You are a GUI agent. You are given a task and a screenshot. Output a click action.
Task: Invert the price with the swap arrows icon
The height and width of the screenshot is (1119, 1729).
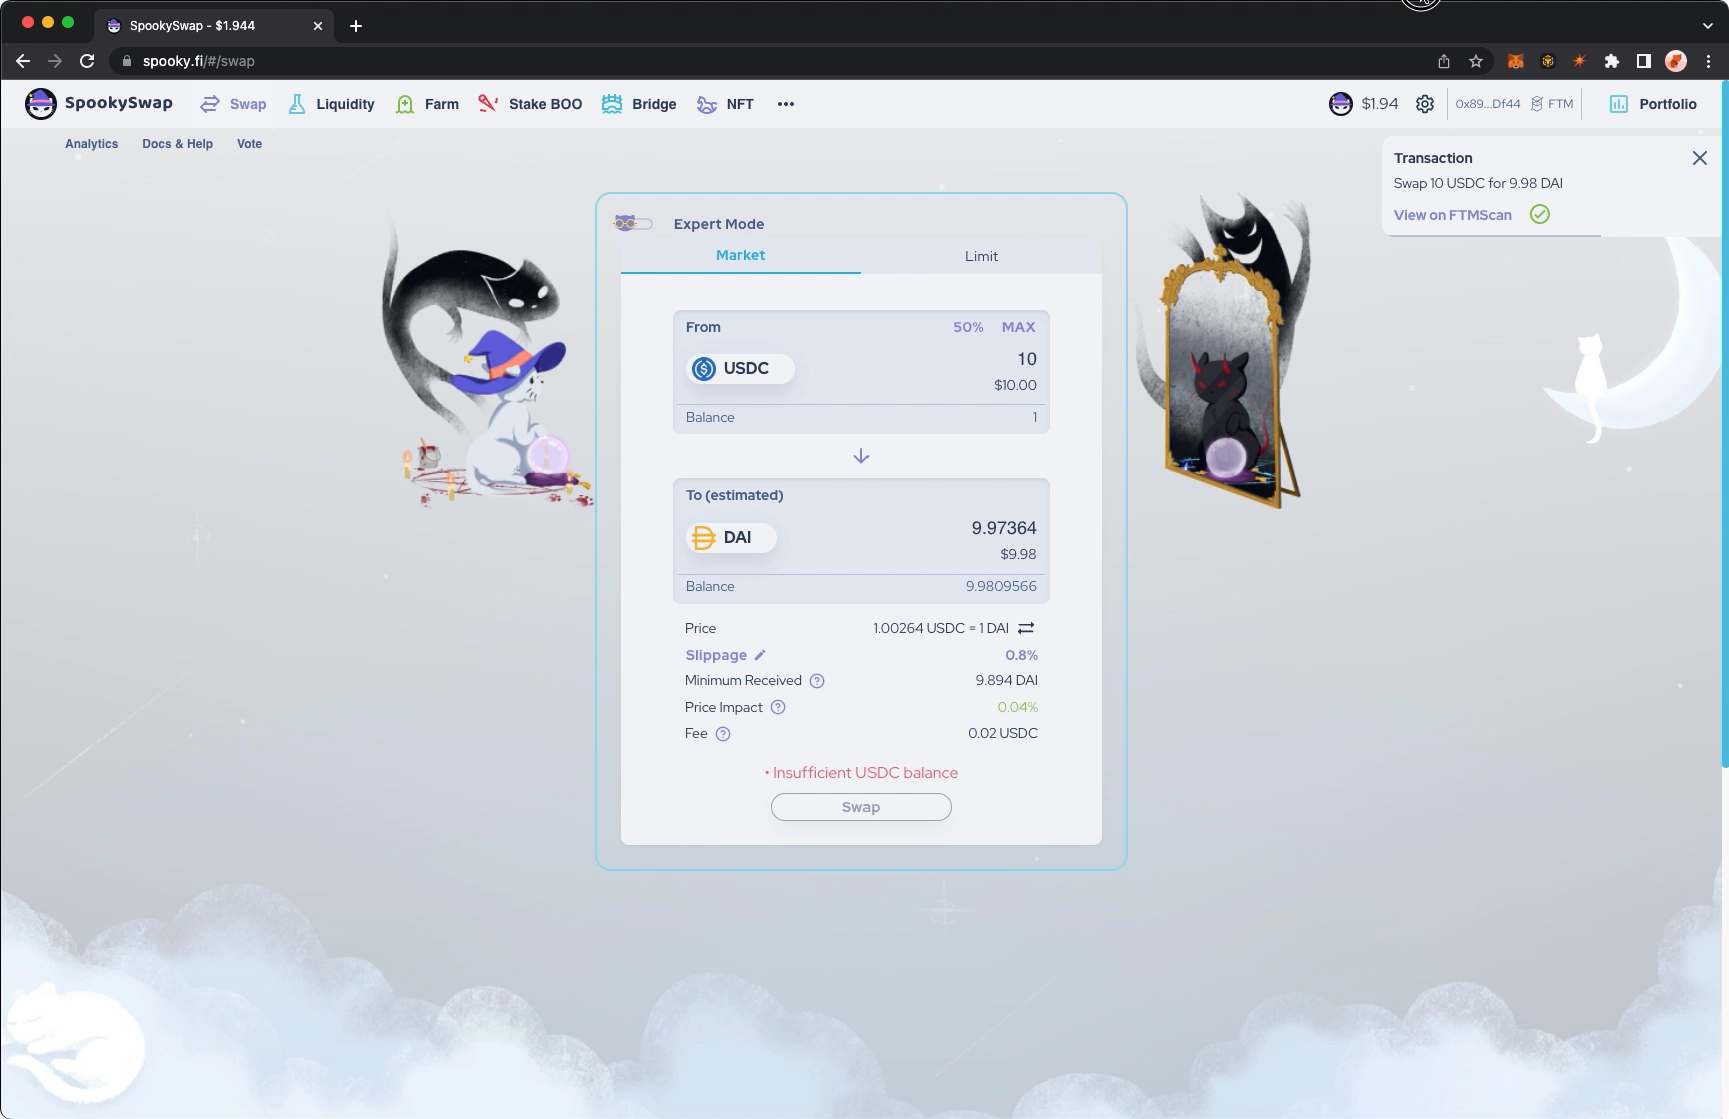coord(1026,628)
